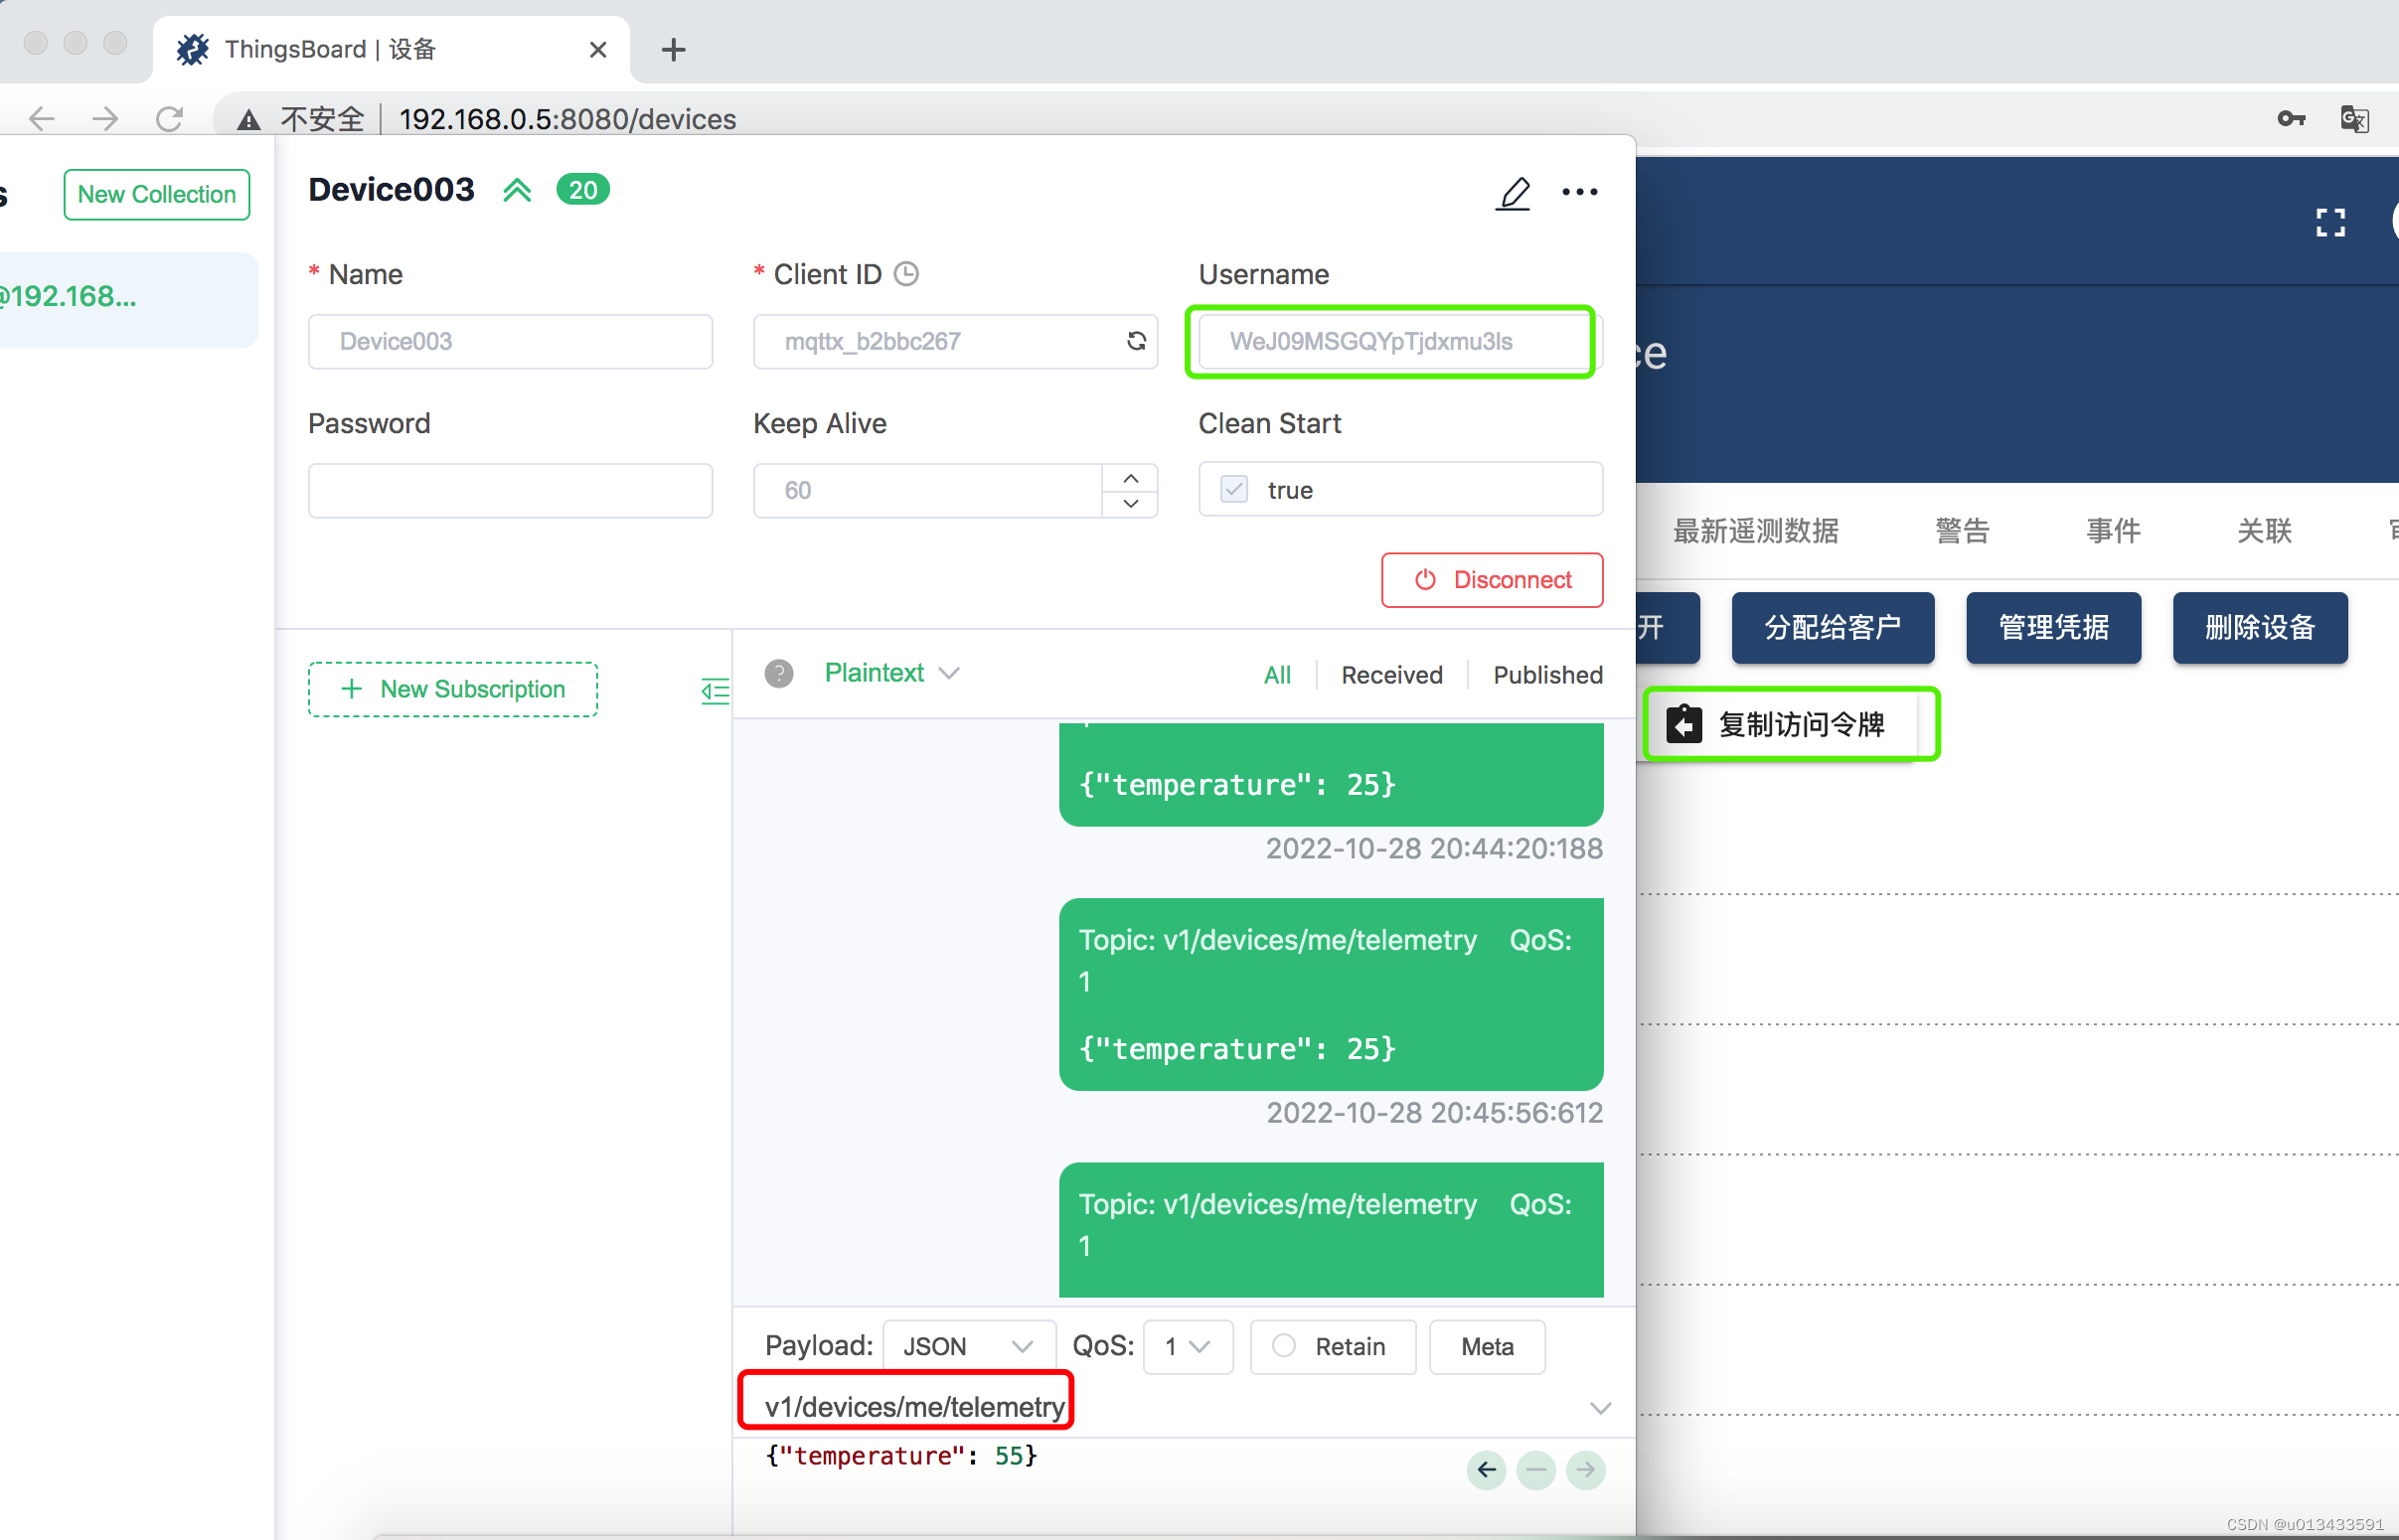The width and height of the screenshot is (2399, 1540).
Task: Click the green minus history button
Action: [1537, 1469]
